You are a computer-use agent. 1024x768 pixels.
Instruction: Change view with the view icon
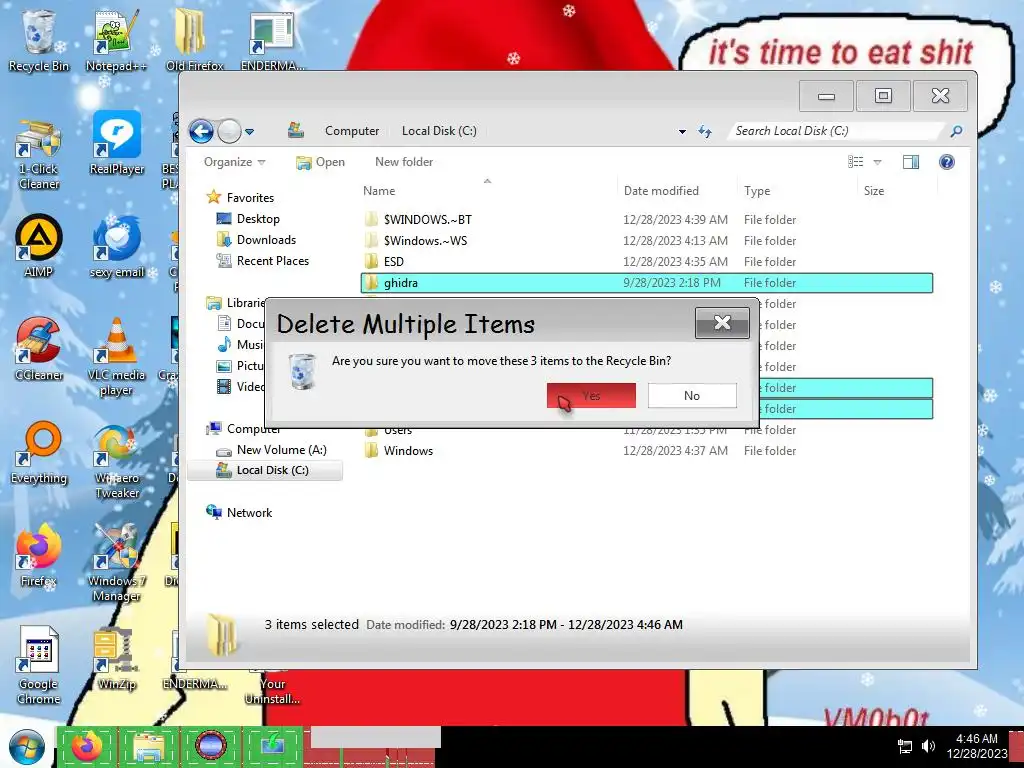(x=856, y=162)
